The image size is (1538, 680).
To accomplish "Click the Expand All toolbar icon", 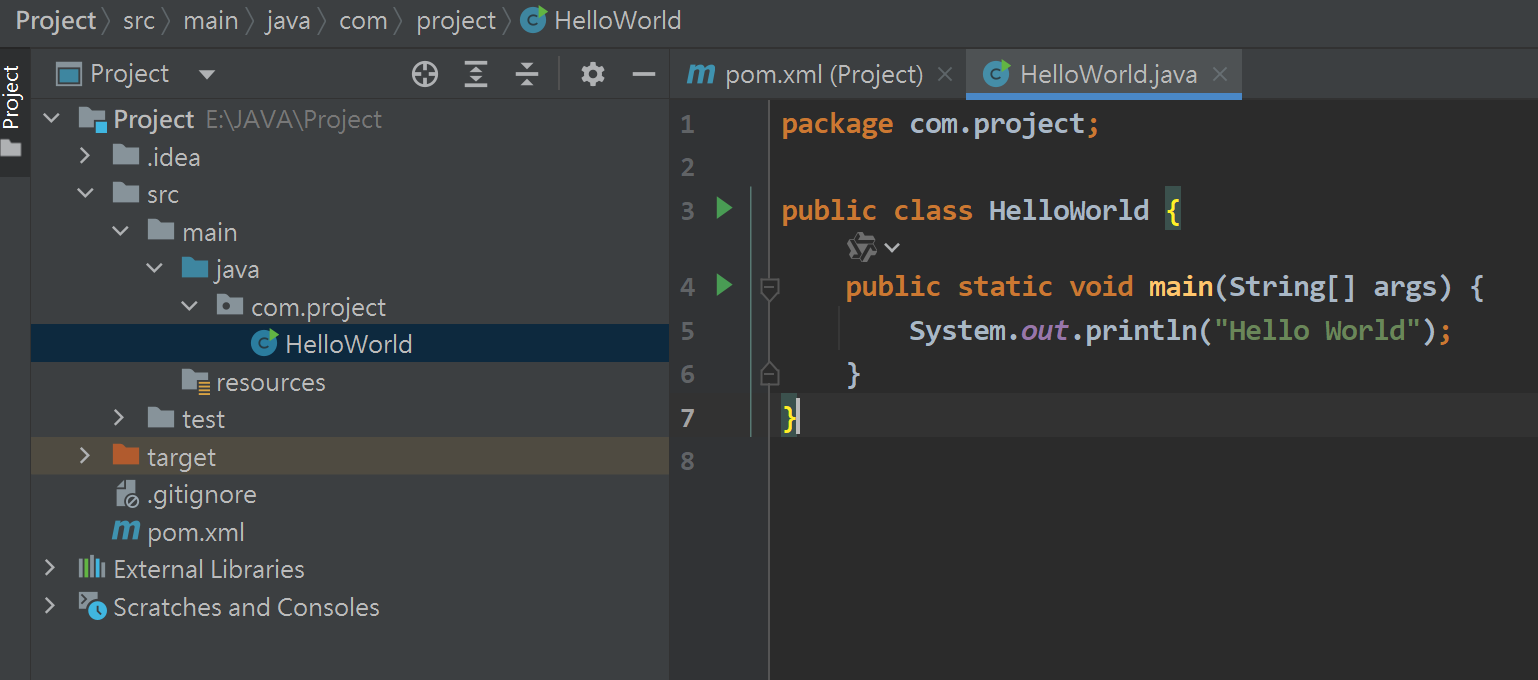I will tap(476, 74).
